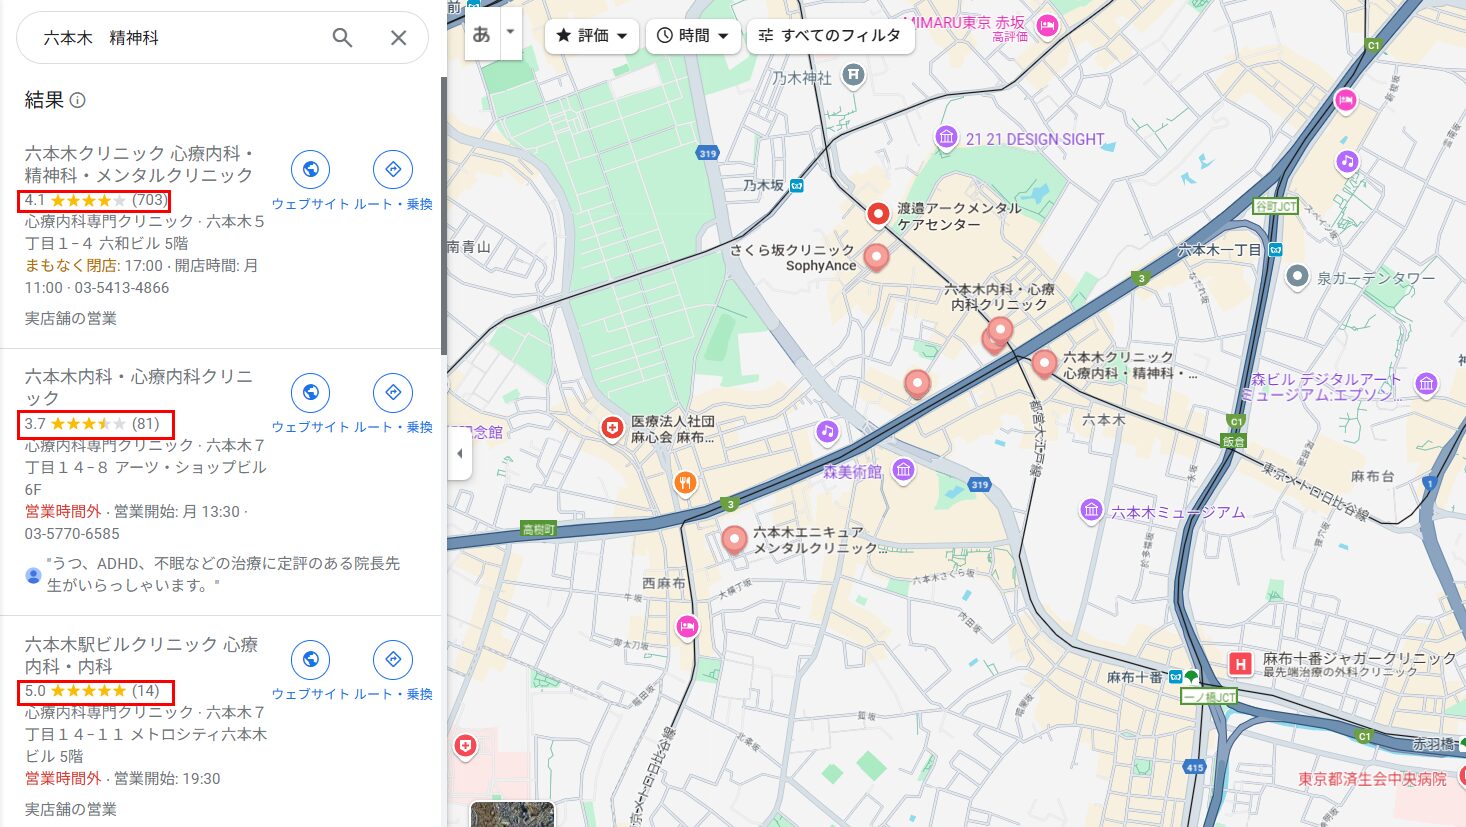The width and height of the screenshot is (1466, 827).
Task: Clear the search with the X icon
Action: pos(398,38)
